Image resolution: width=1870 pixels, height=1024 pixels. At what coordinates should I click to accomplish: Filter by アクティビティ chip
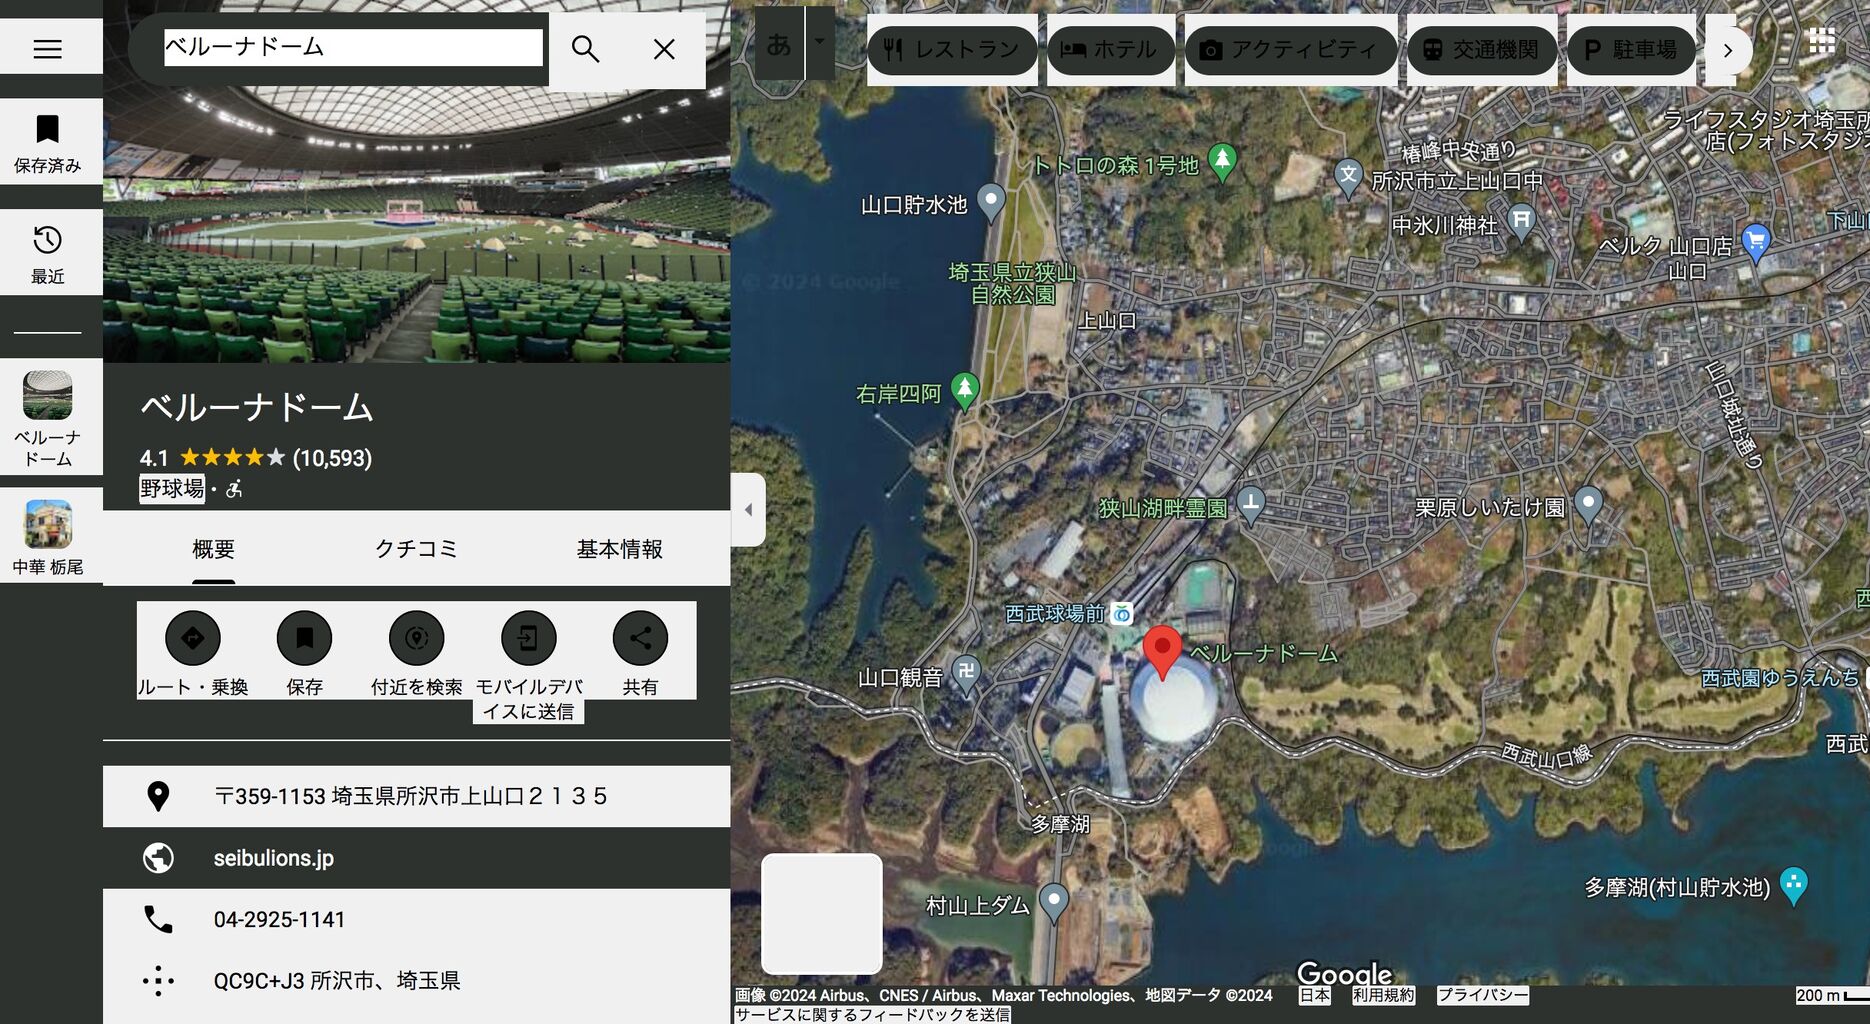[x=1291, y=50]
